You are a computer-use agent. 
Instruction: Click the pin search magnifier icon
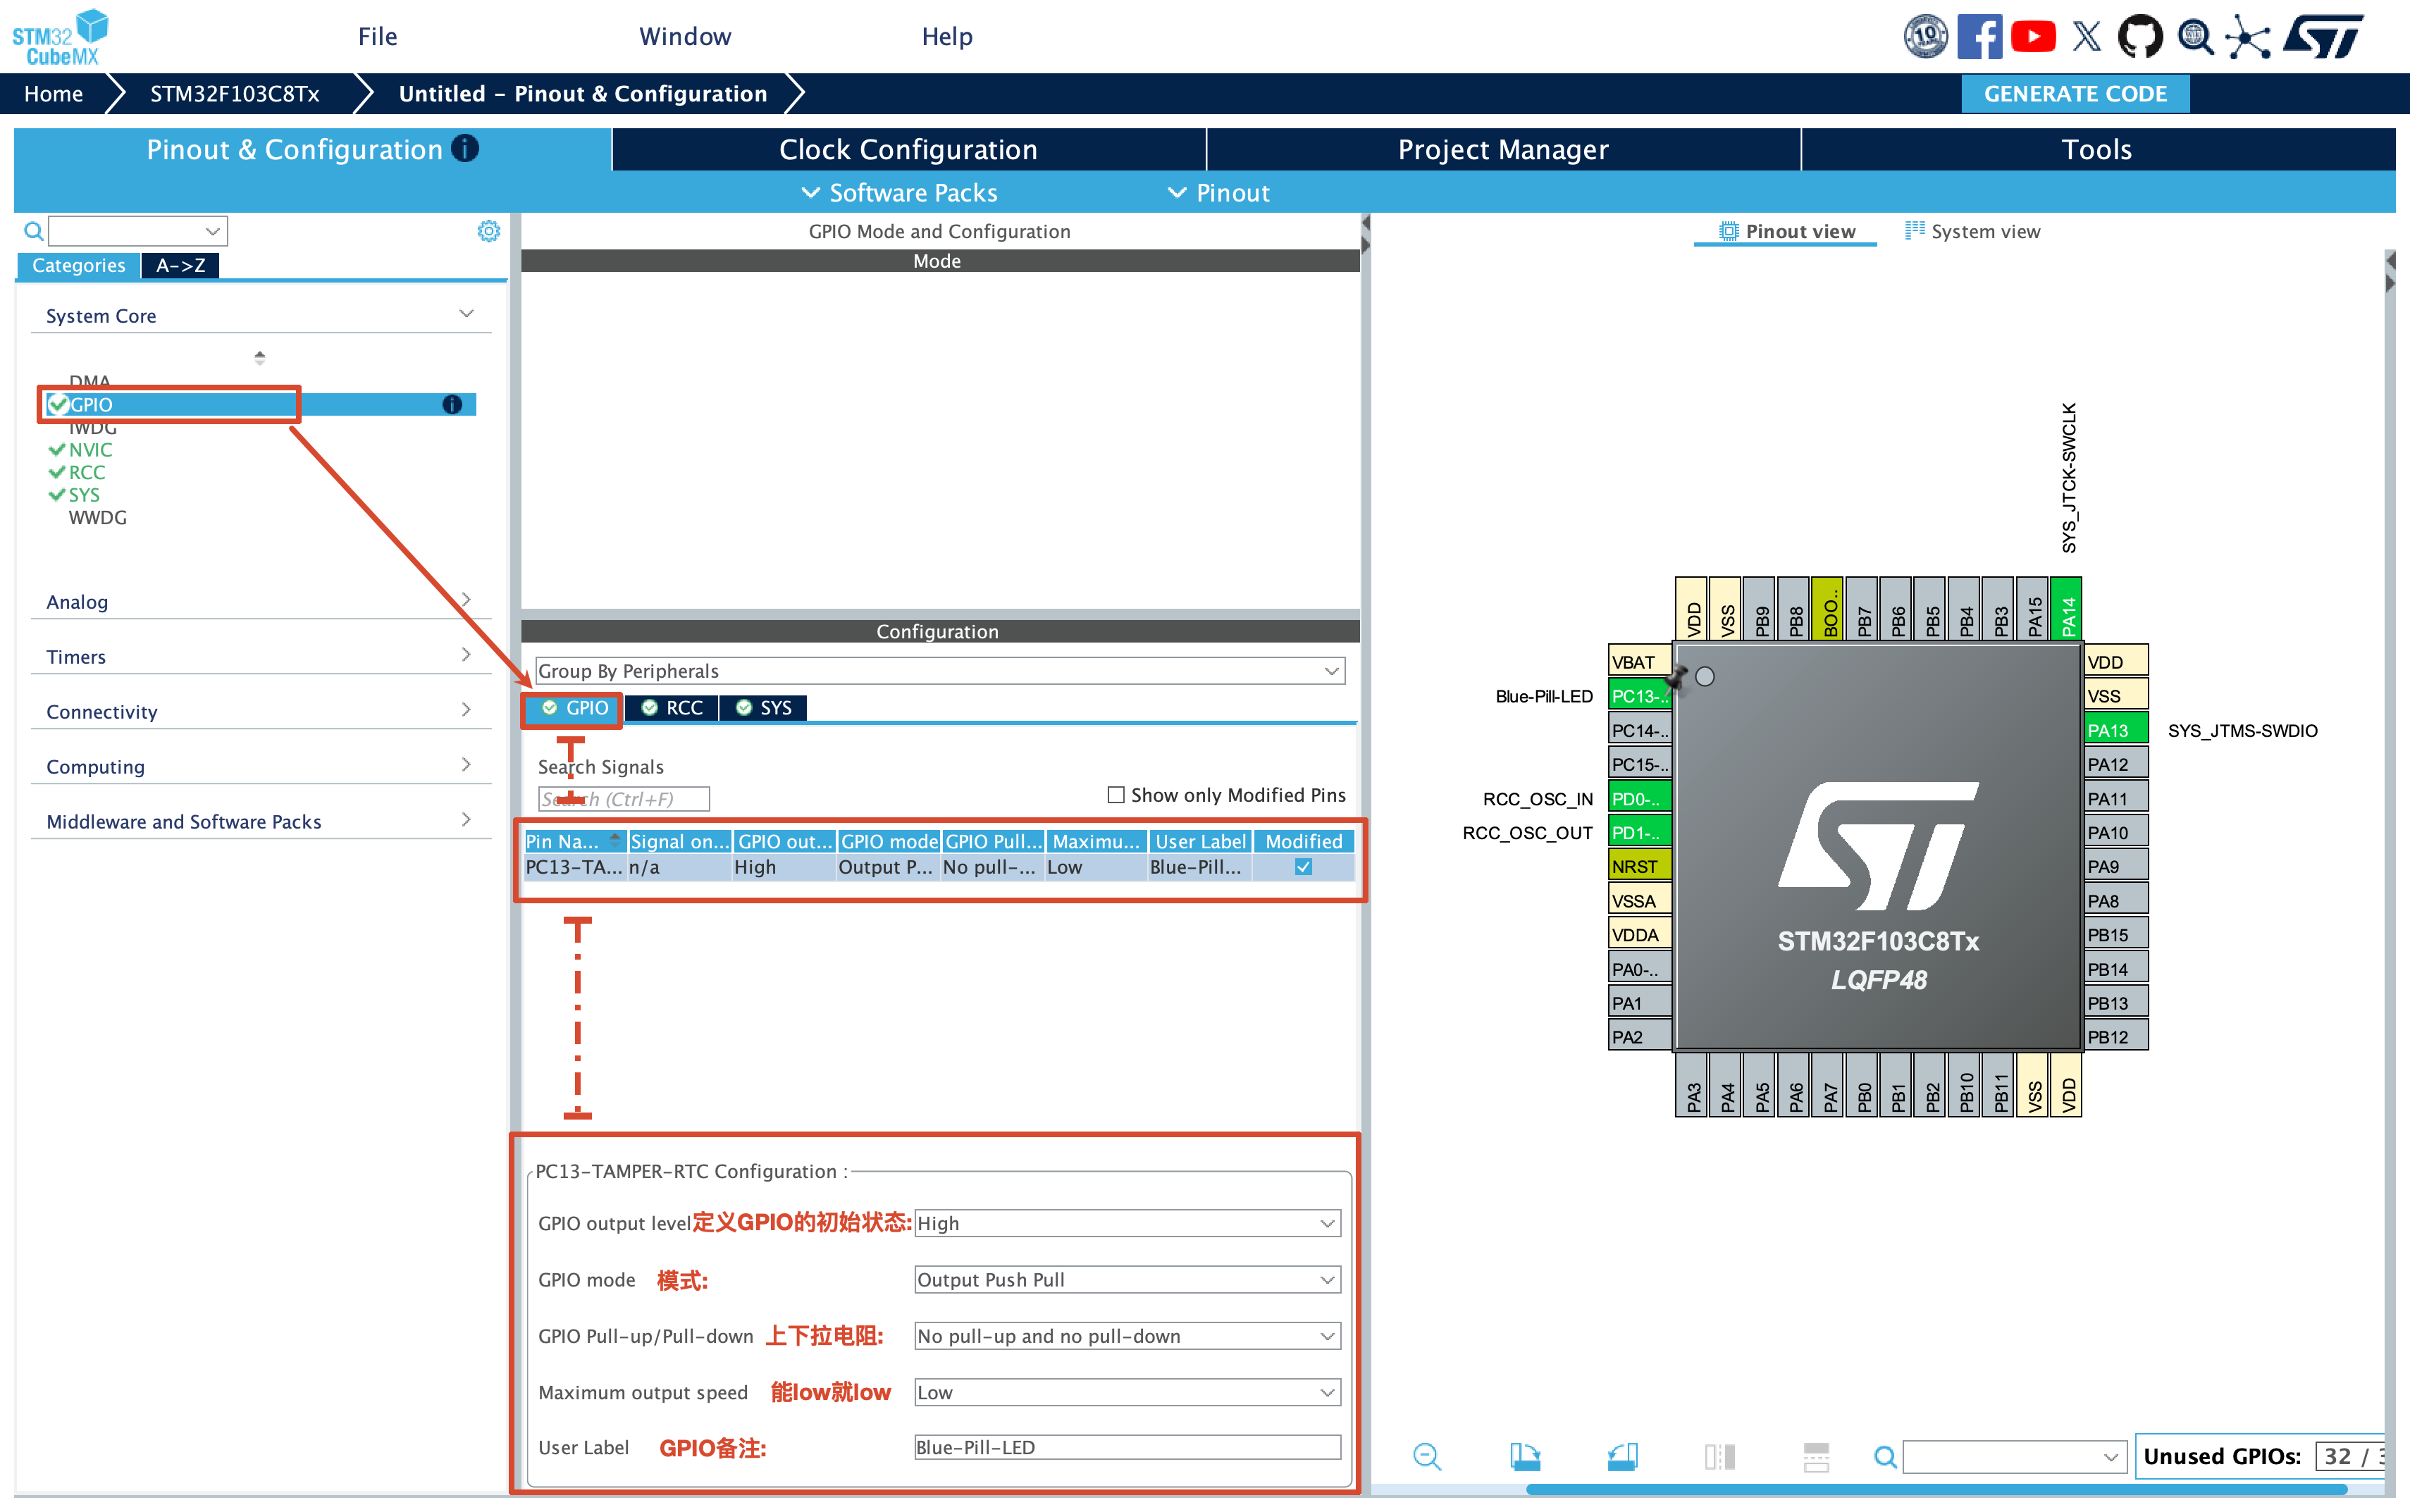[x=1885, y=1456]
